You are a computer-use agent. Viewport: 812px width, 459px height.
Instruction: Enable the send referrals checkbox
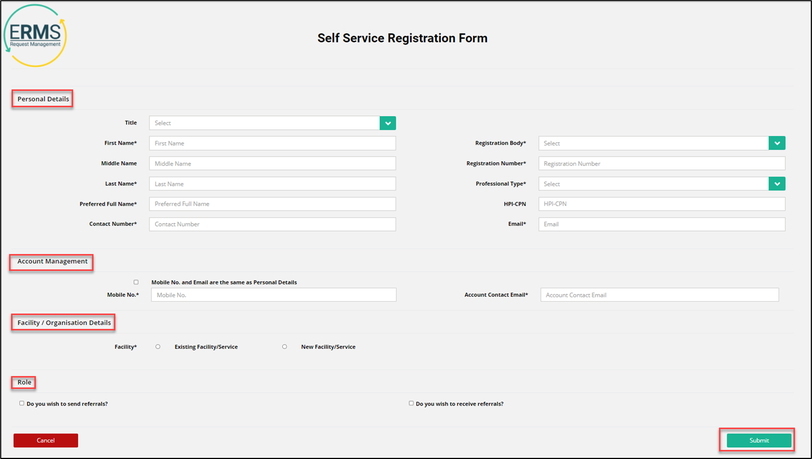(x=22, y=403)
